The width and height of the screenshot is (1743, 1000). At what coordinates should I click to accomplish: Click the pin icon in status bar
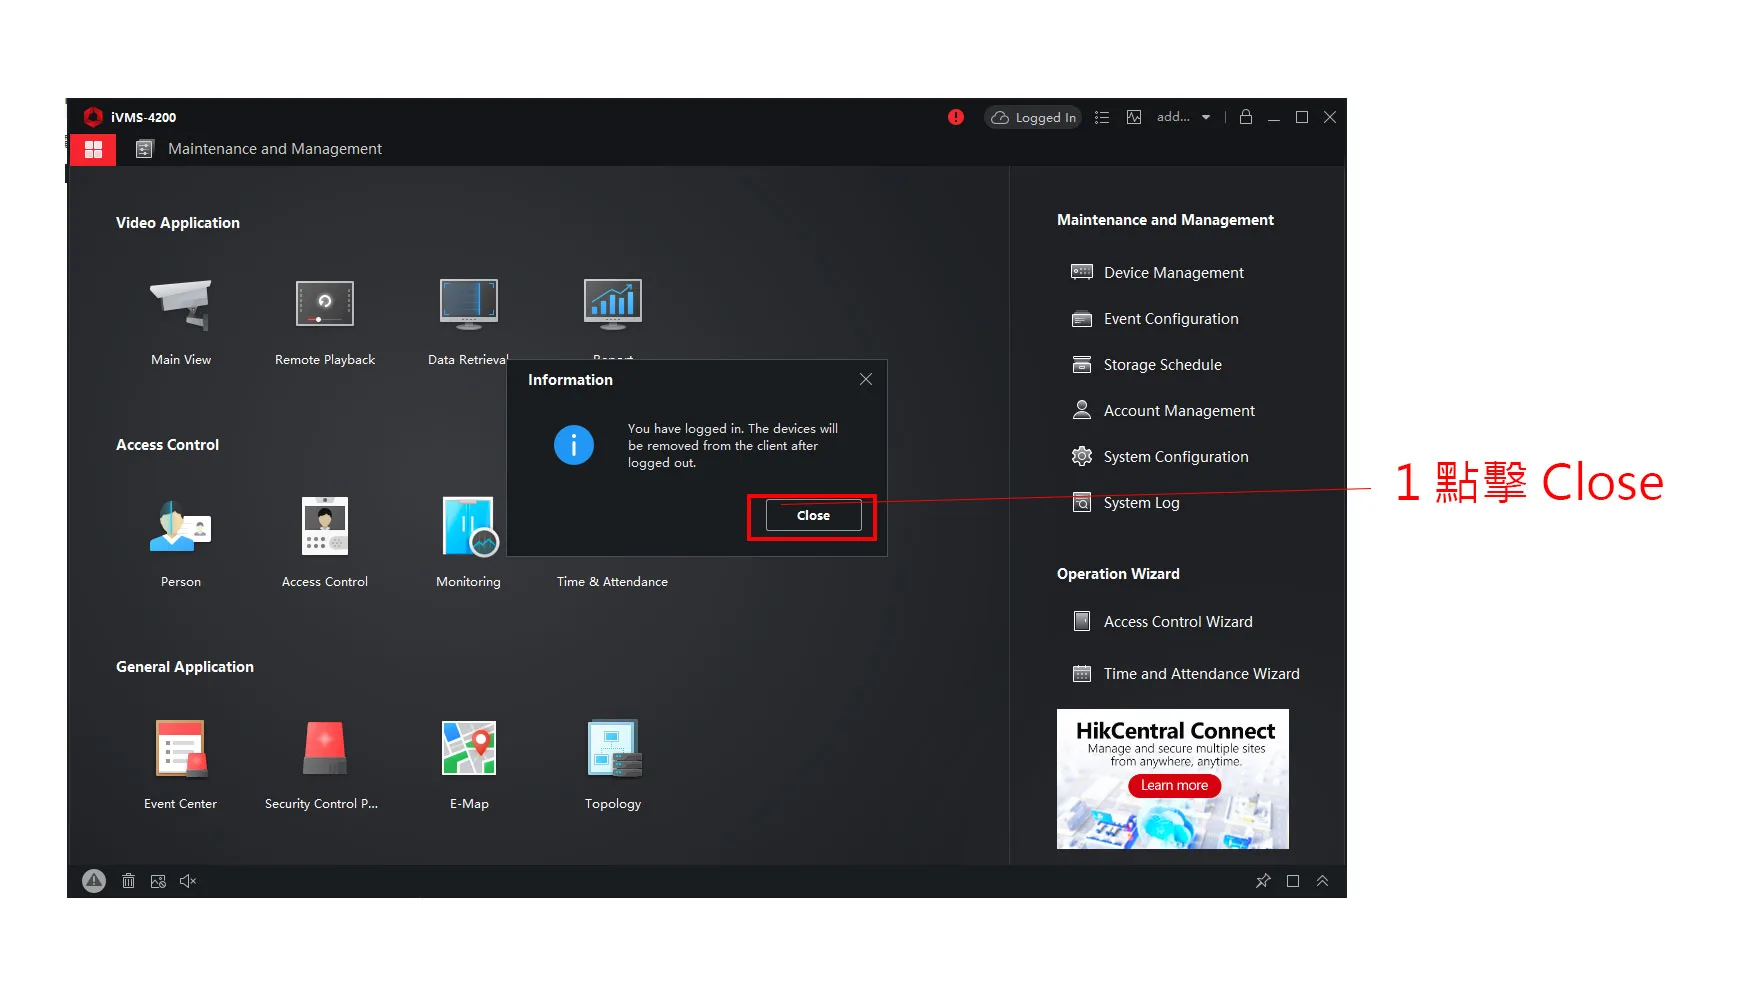pos(1263,881)
